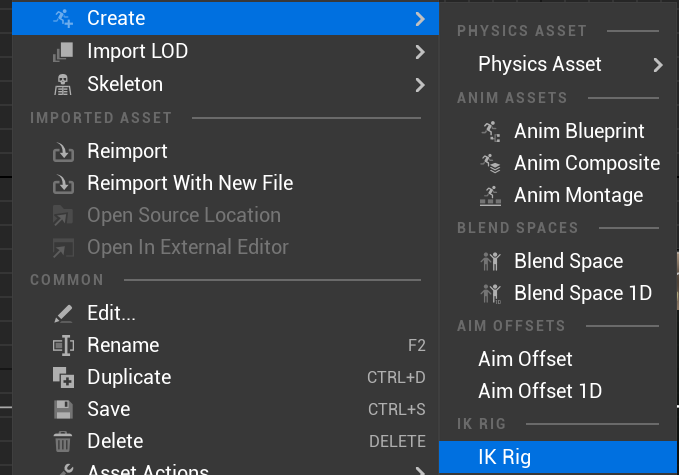Viewport: 679px width, 475px height.
Task: Click the Save floppy disk icon
Action: [x=63, y=410]
